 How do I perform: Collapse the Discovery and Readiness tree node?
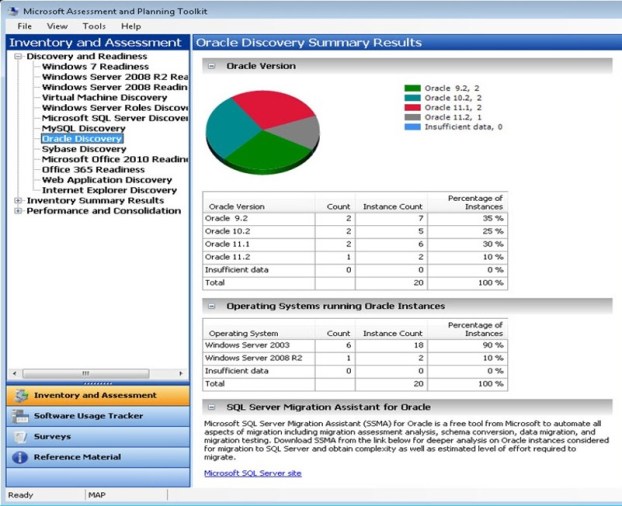tap(18, 57)
